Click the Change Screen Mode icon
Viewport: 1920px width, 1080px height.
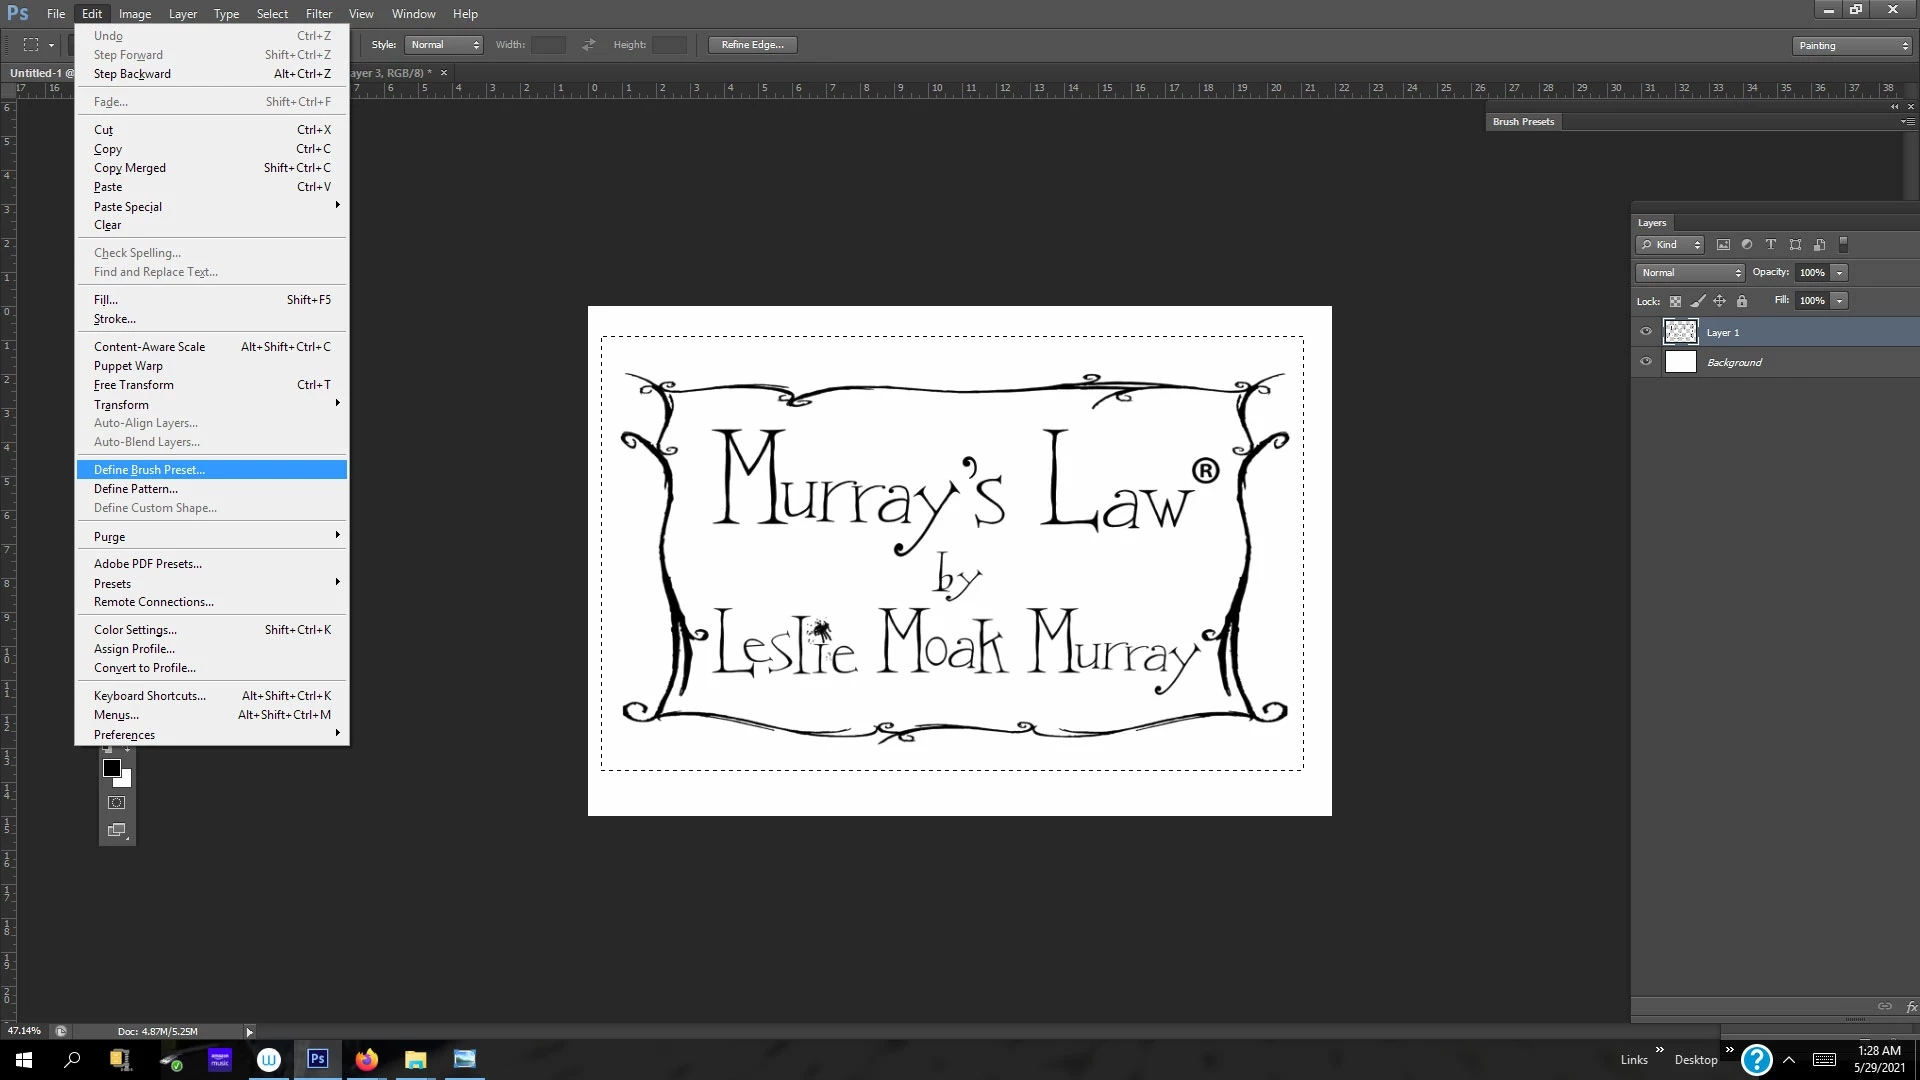117,830
